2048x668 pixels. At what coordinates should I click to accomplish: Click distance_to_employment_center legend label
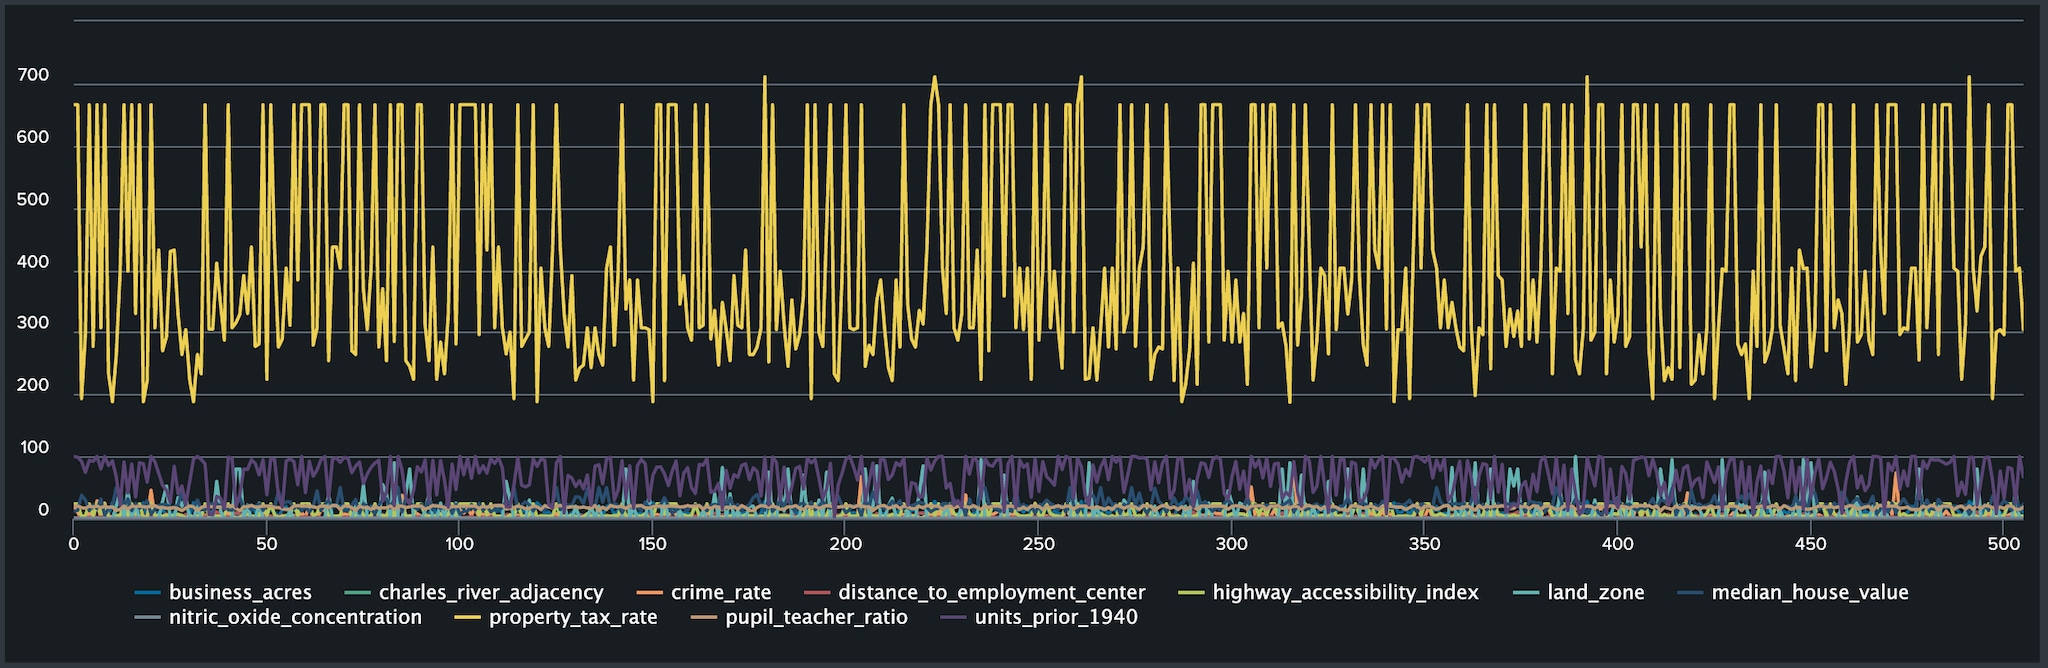coord(991,593)
